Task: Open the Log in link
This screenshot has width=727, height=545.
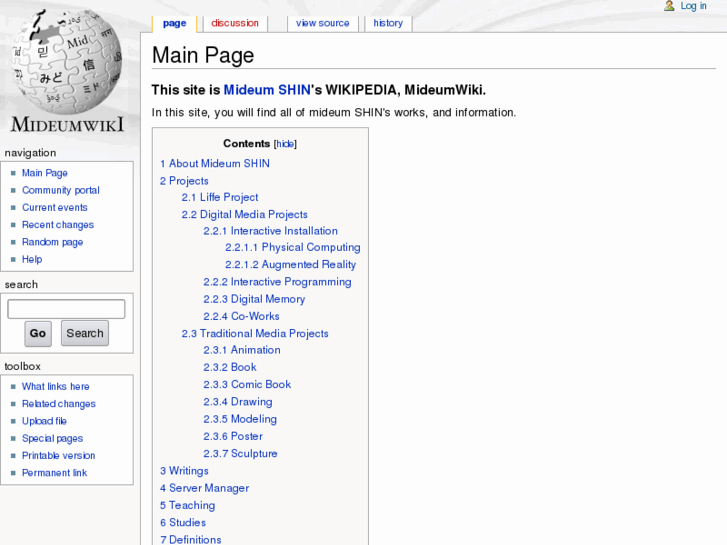Action: click(693, 6)
